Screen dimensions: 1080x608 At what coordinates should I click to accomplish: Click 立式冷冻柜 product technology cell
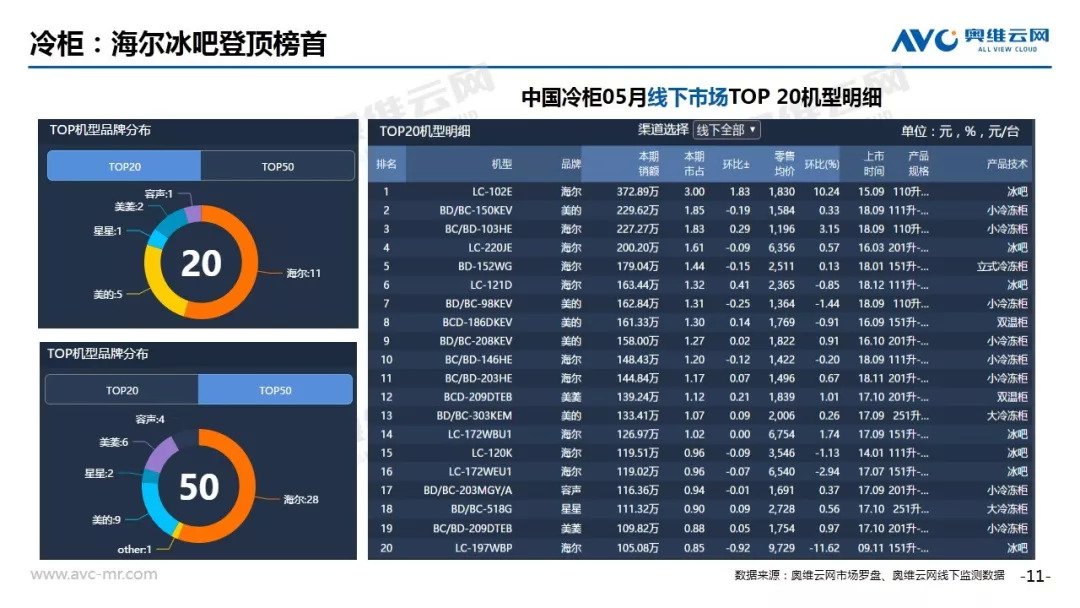1001,266
